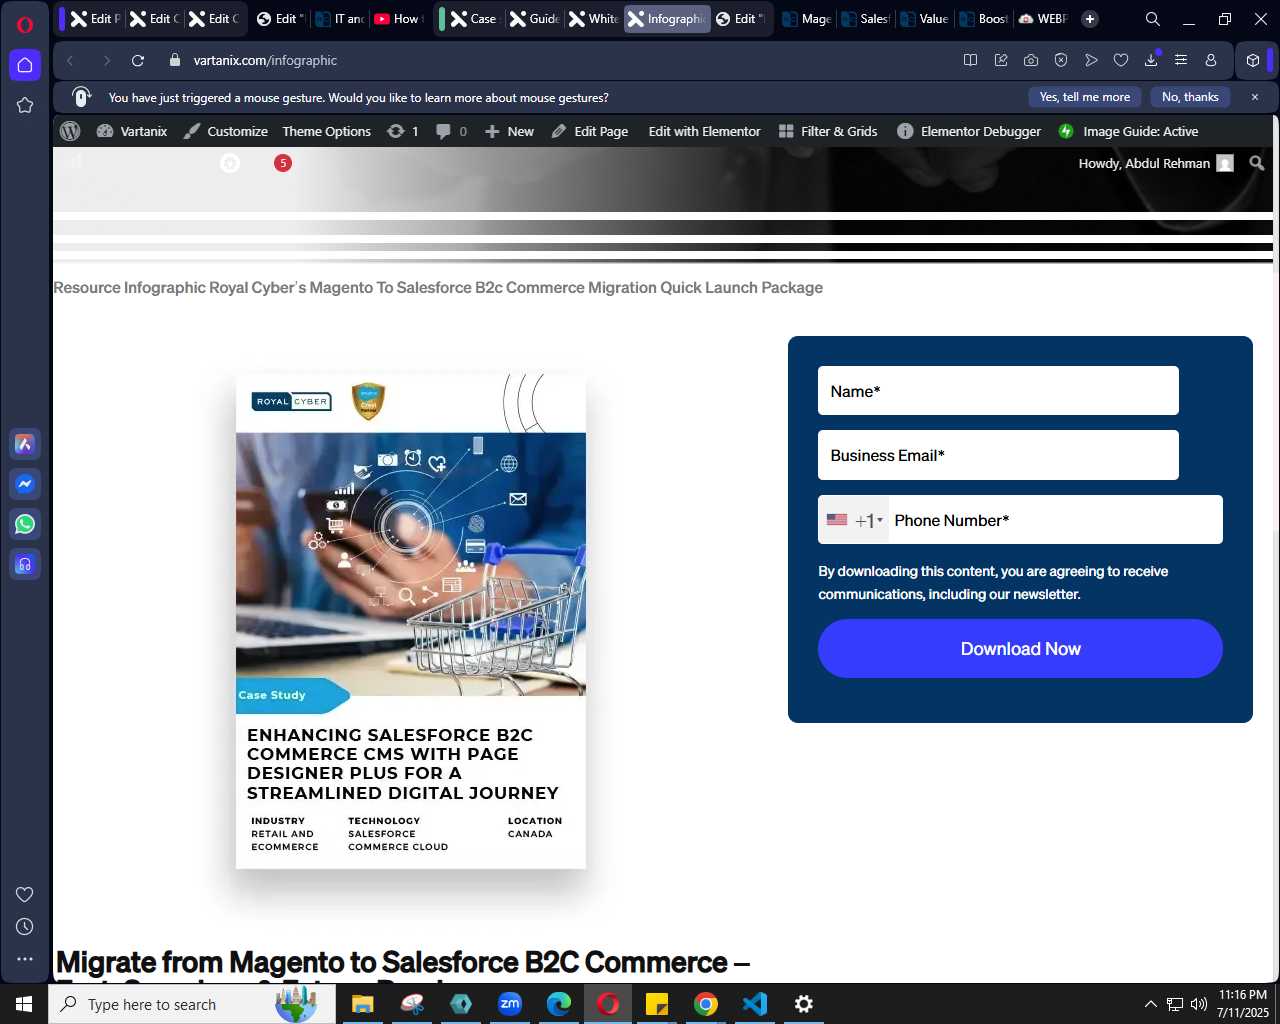1280x1024 pixels.
Task: Click Yes, tell me more button
Action: point(1085,97)
